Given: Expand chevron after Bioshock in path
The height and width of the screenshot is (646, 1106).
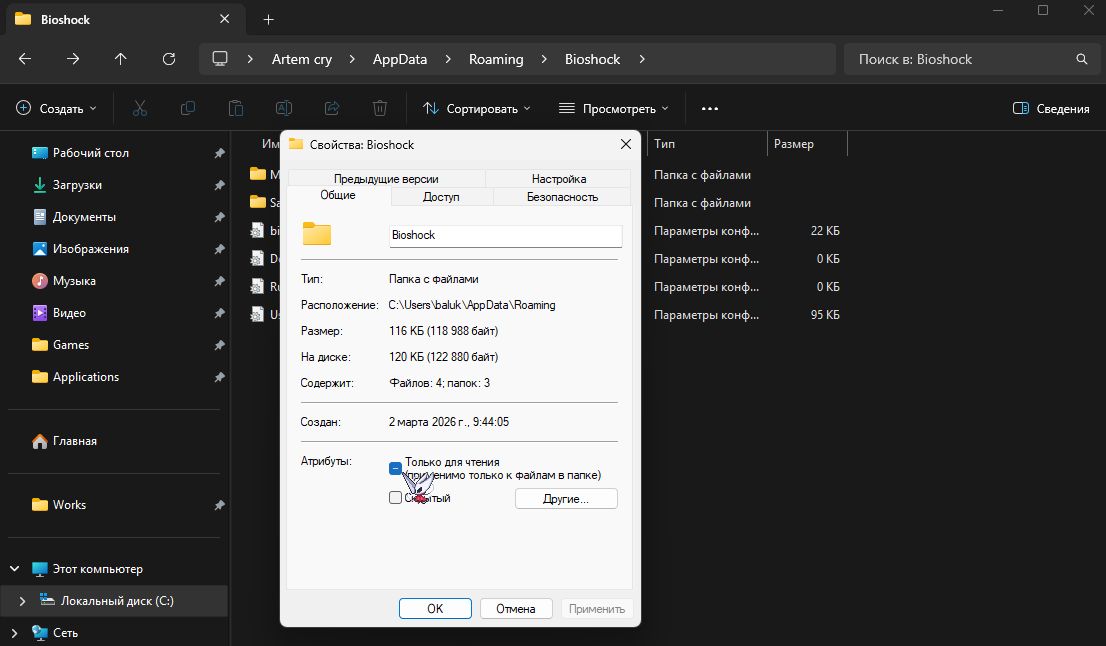Looking at the screenshot, I should pyautogui.click(x=641, y=59).
